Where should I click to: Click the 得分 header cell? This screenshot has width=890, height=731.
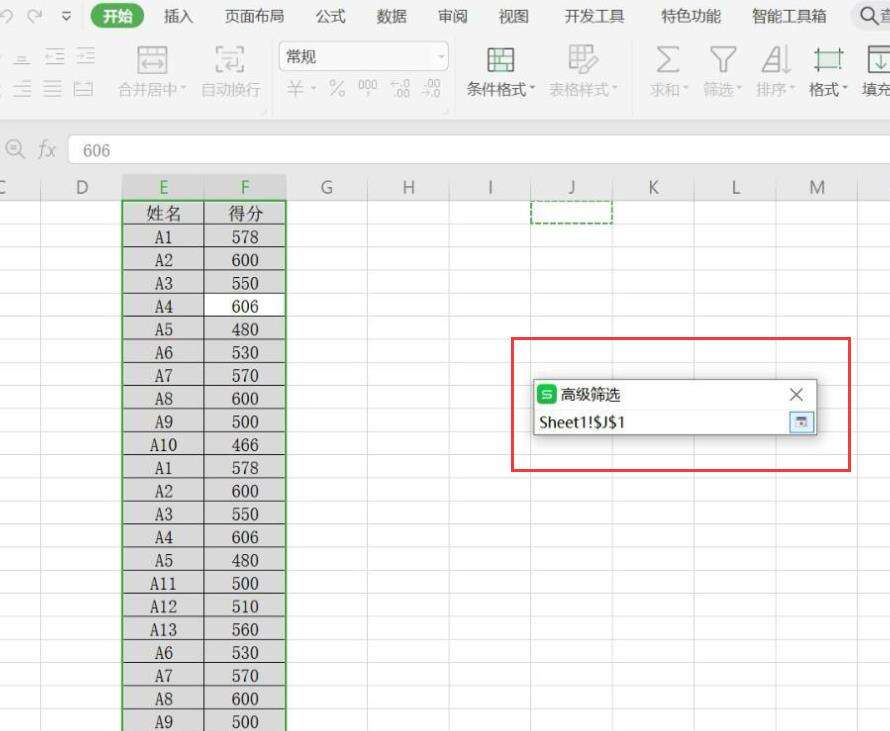click(245, 213)
